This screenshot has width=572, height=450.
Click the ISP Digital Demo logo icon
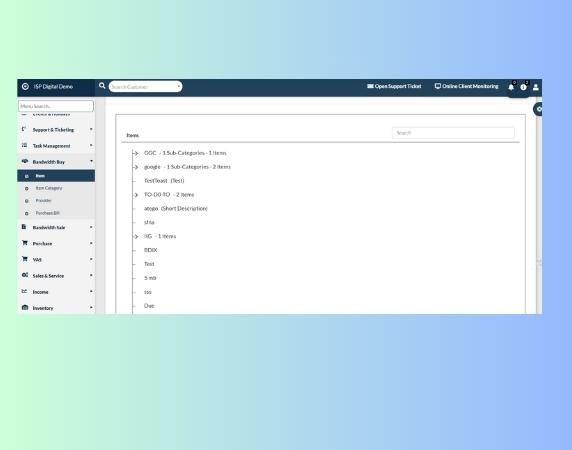click(25, 86)
